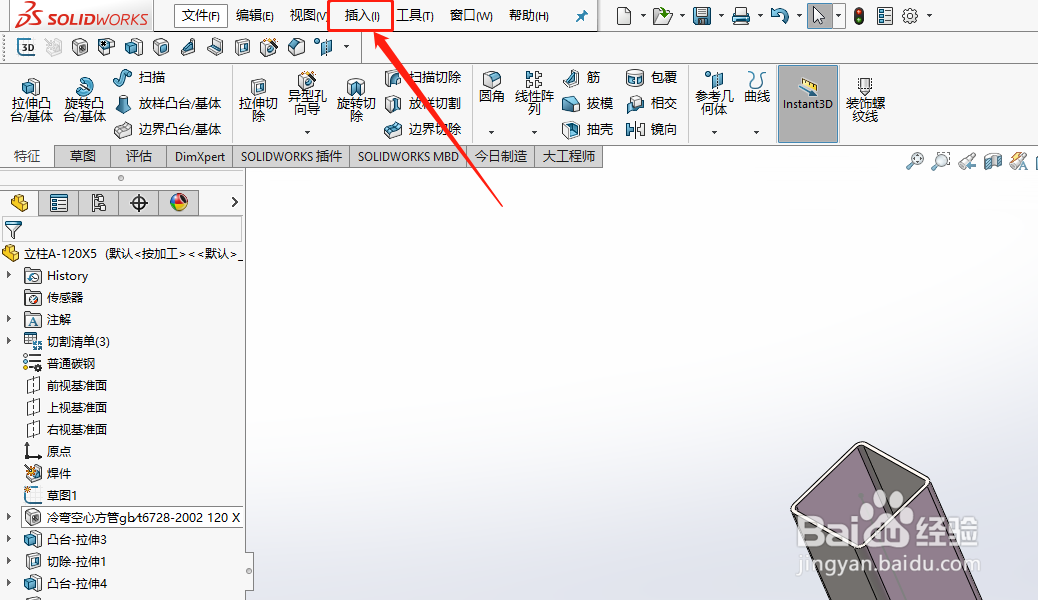The height and width of the screenshot is (600, 1038).
Task: Open the 编辑(E) Edit menu
Action: 254,15
